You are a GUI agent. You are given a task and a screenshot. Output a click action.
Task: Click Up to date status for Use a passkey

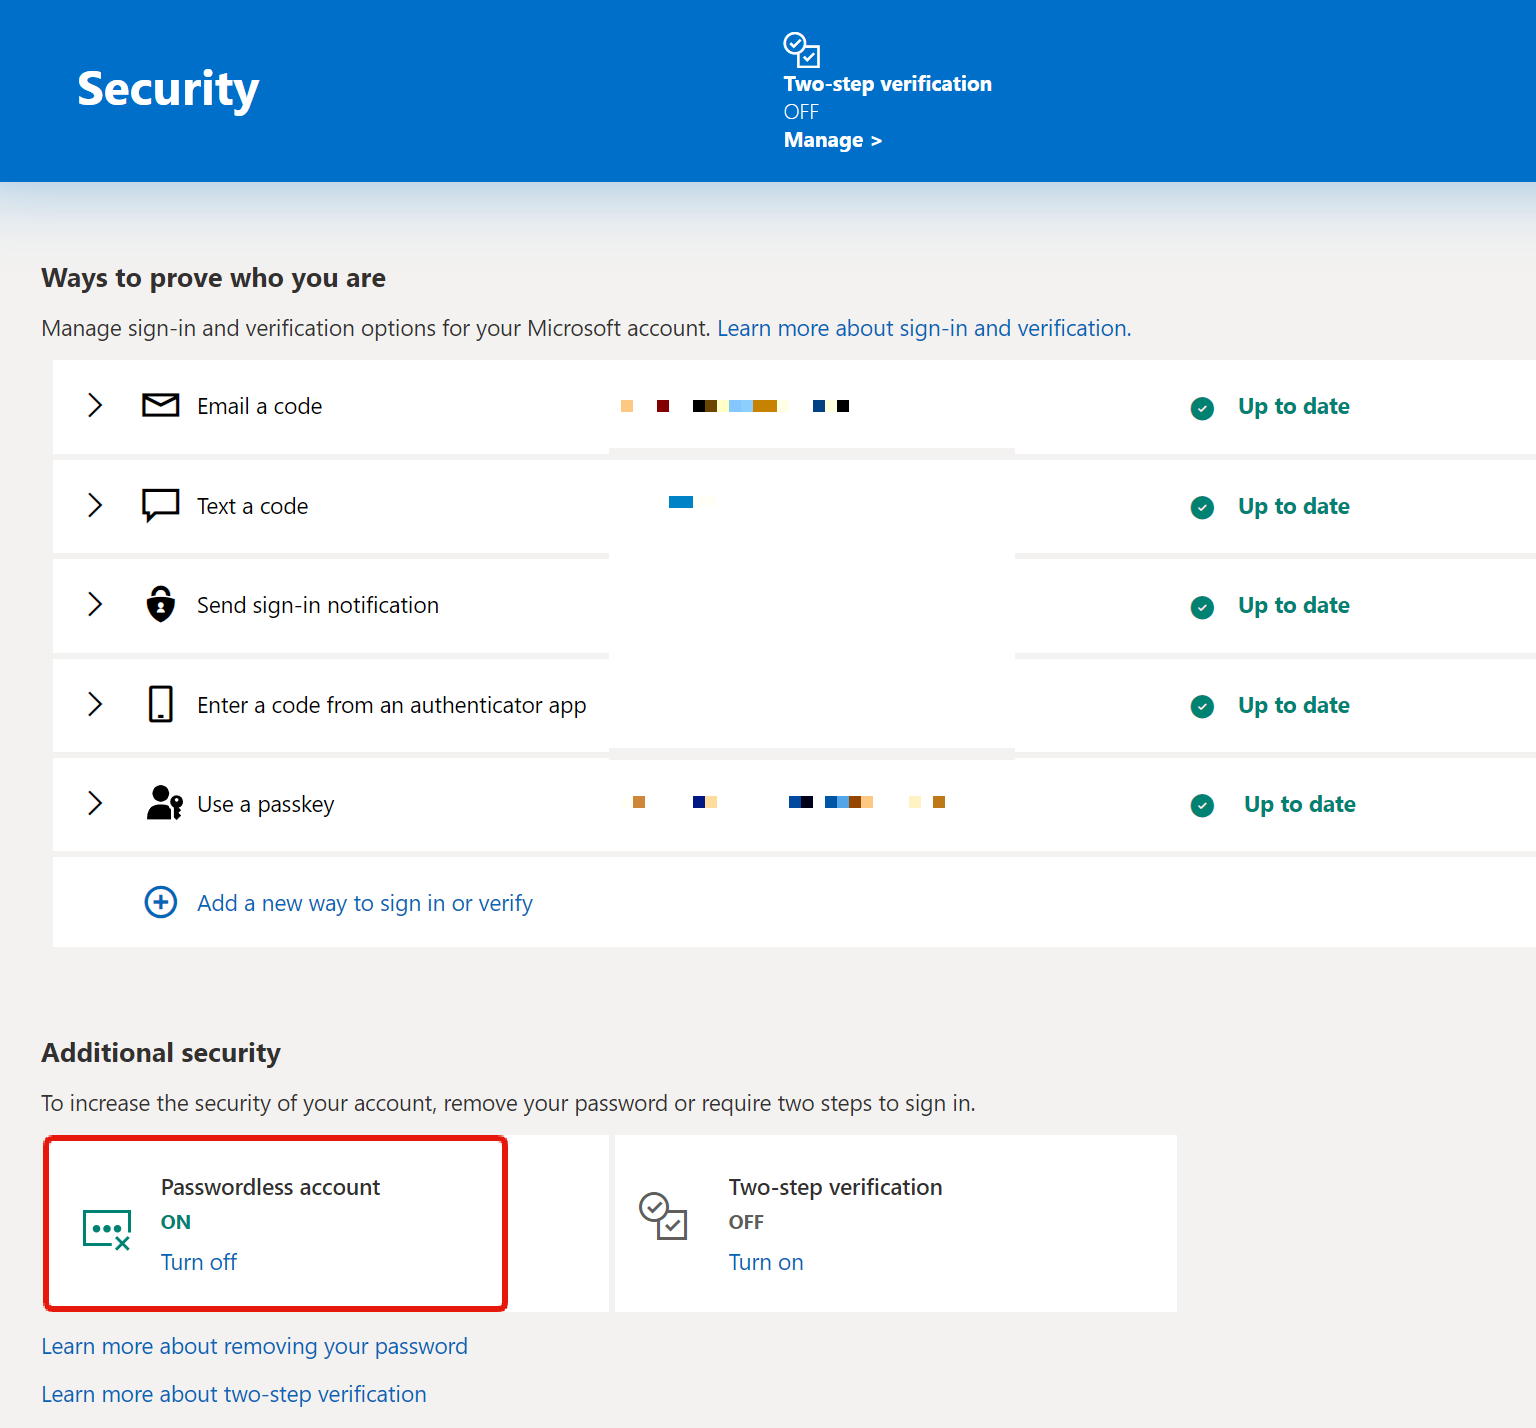pos(1300,804)
